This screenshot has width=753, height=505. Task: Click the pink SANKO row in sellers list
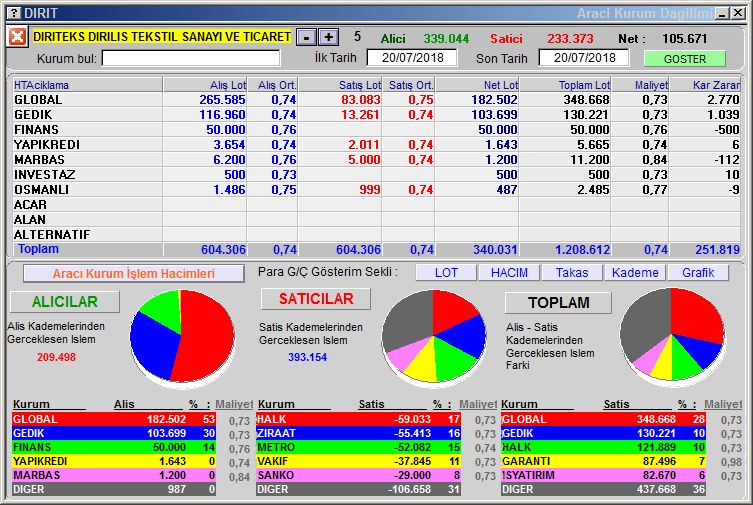(x=359, y=475)
